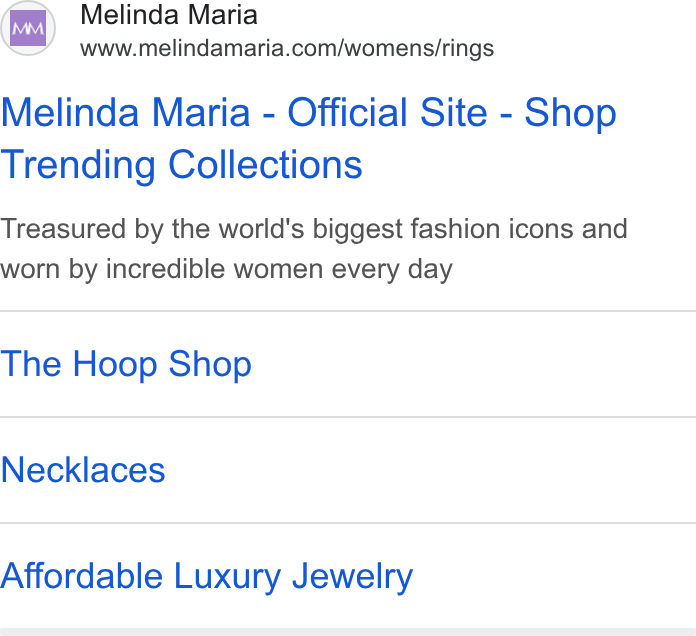Screen dimensions: 696x636
Task: Click the 'Trending Collections' line of the headline
Action: (x=182, y=165)
